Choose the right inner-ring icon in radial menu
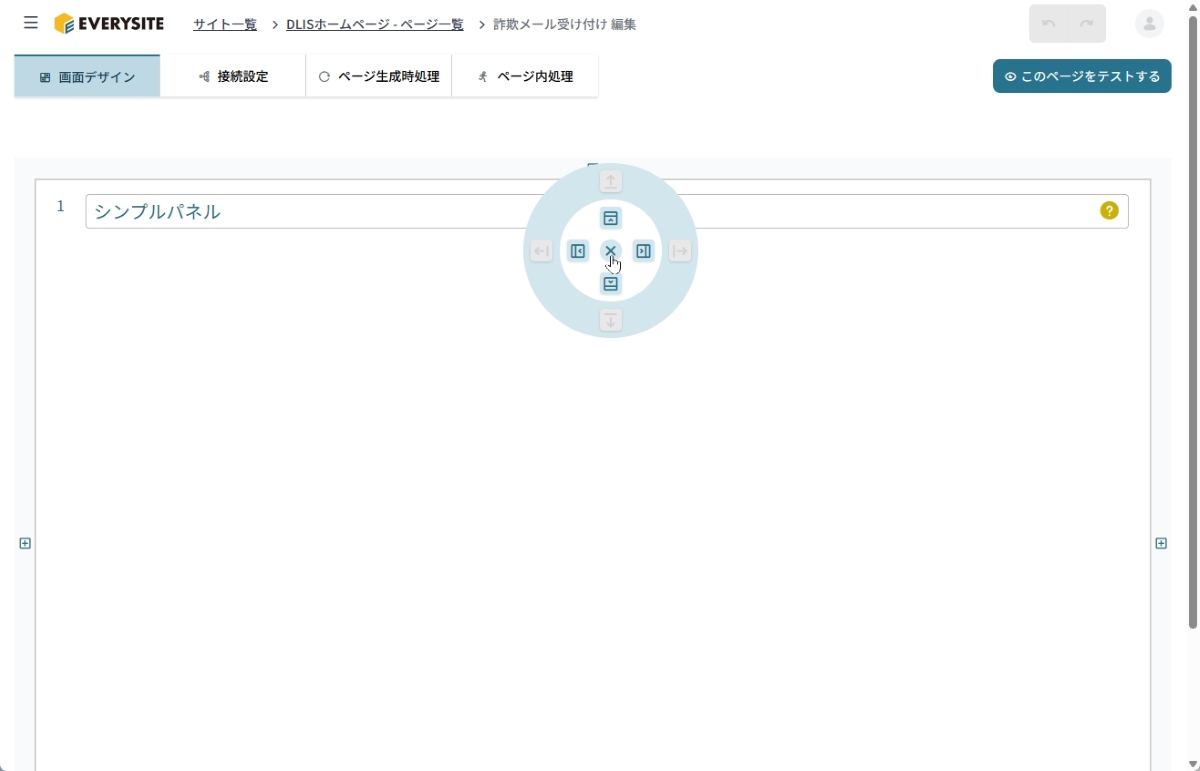This screenshot has height=771, width=1200. pos(643,251)
